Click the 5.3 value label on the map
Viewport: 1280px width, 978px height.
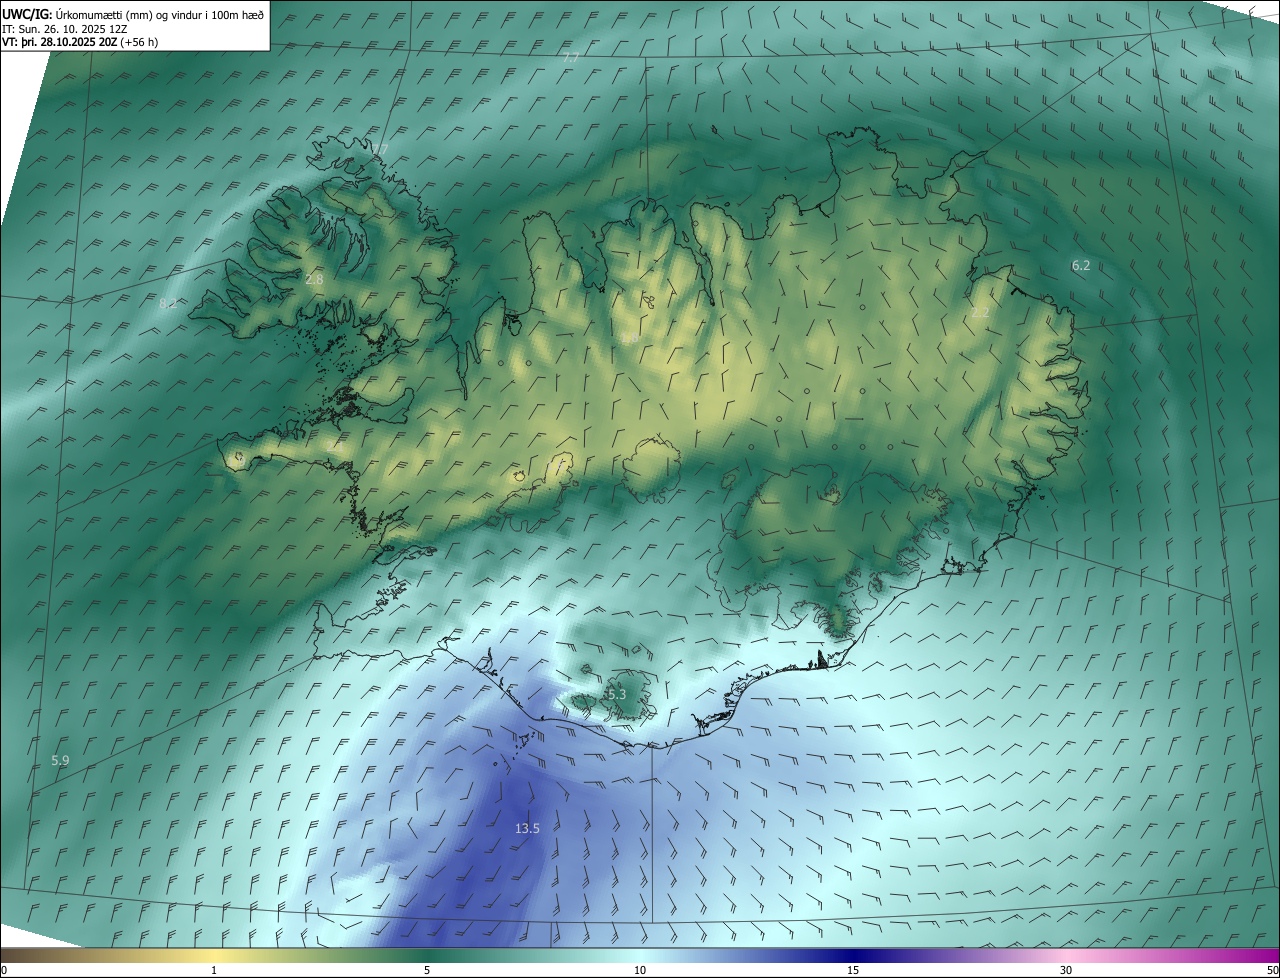coord(616,694)
